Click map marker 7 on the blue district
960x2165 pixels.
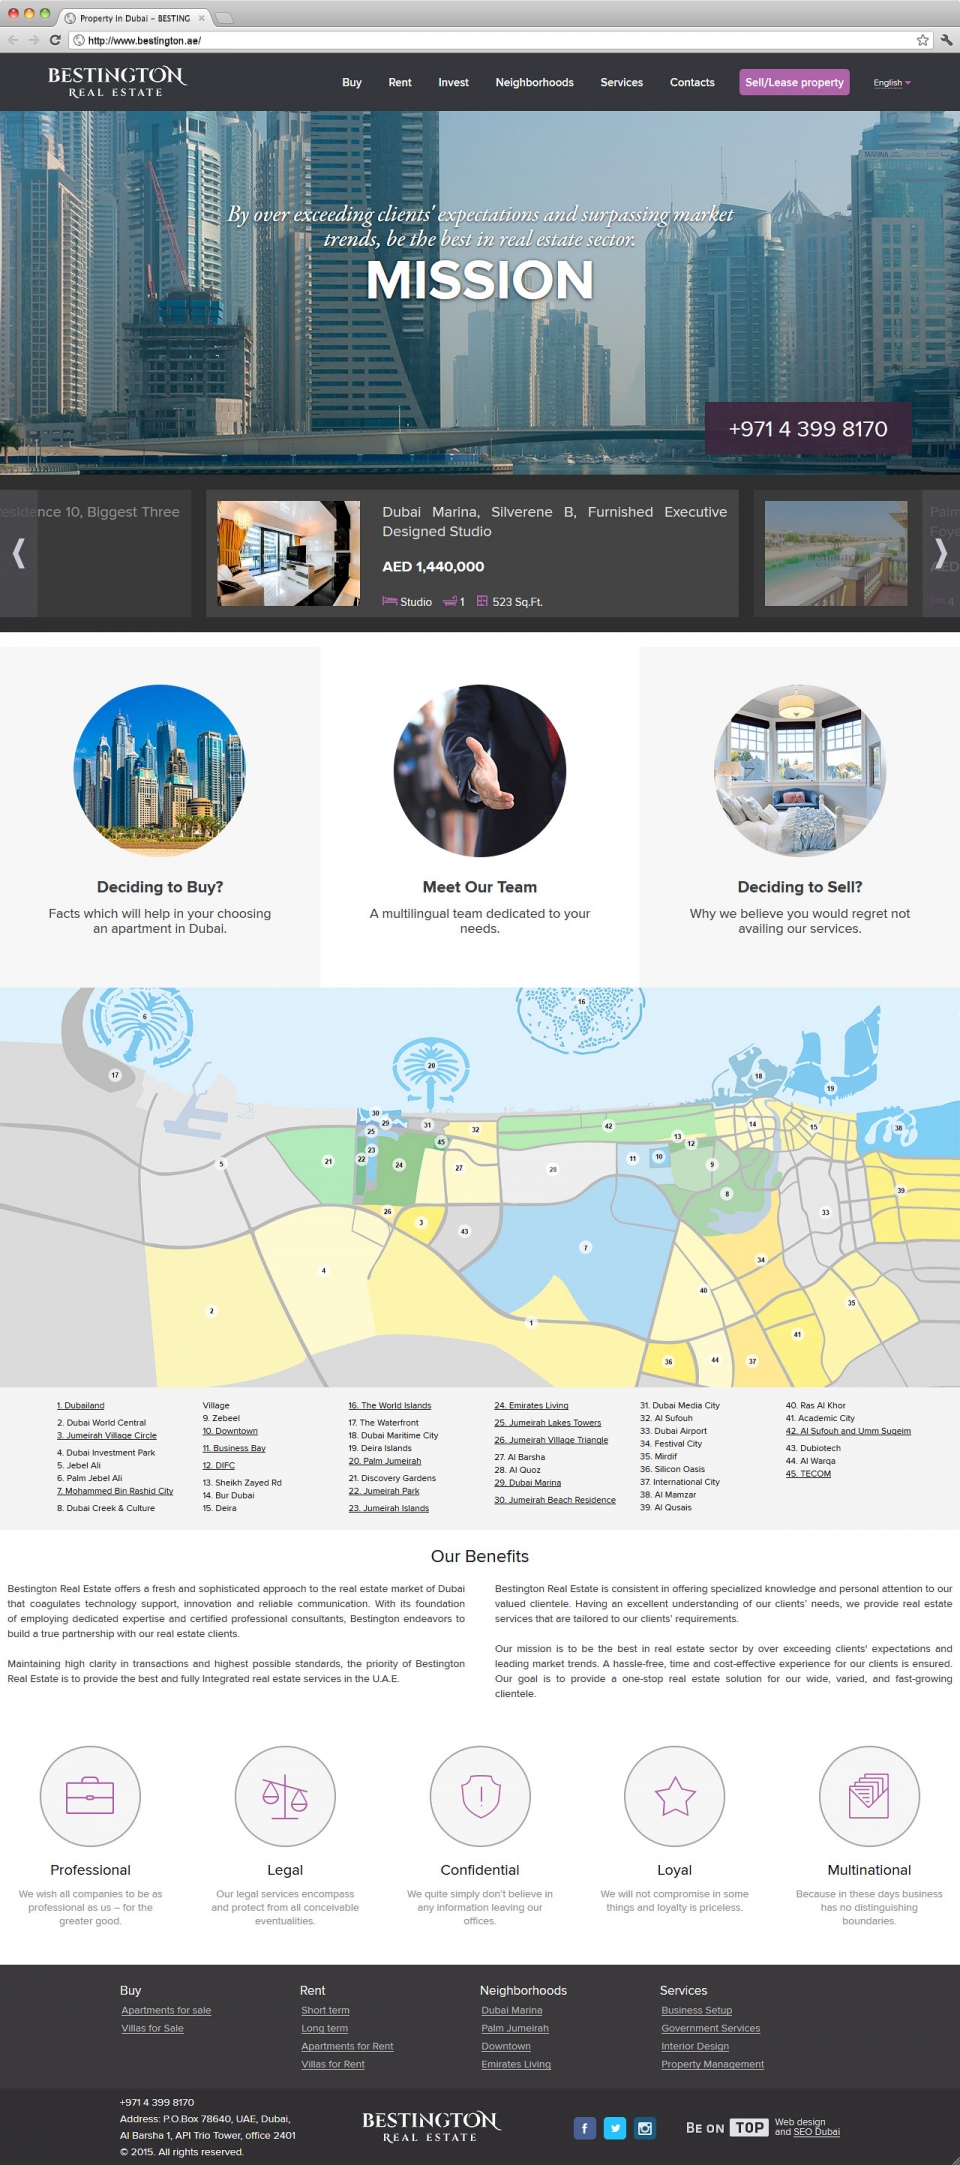point(586,1247)
